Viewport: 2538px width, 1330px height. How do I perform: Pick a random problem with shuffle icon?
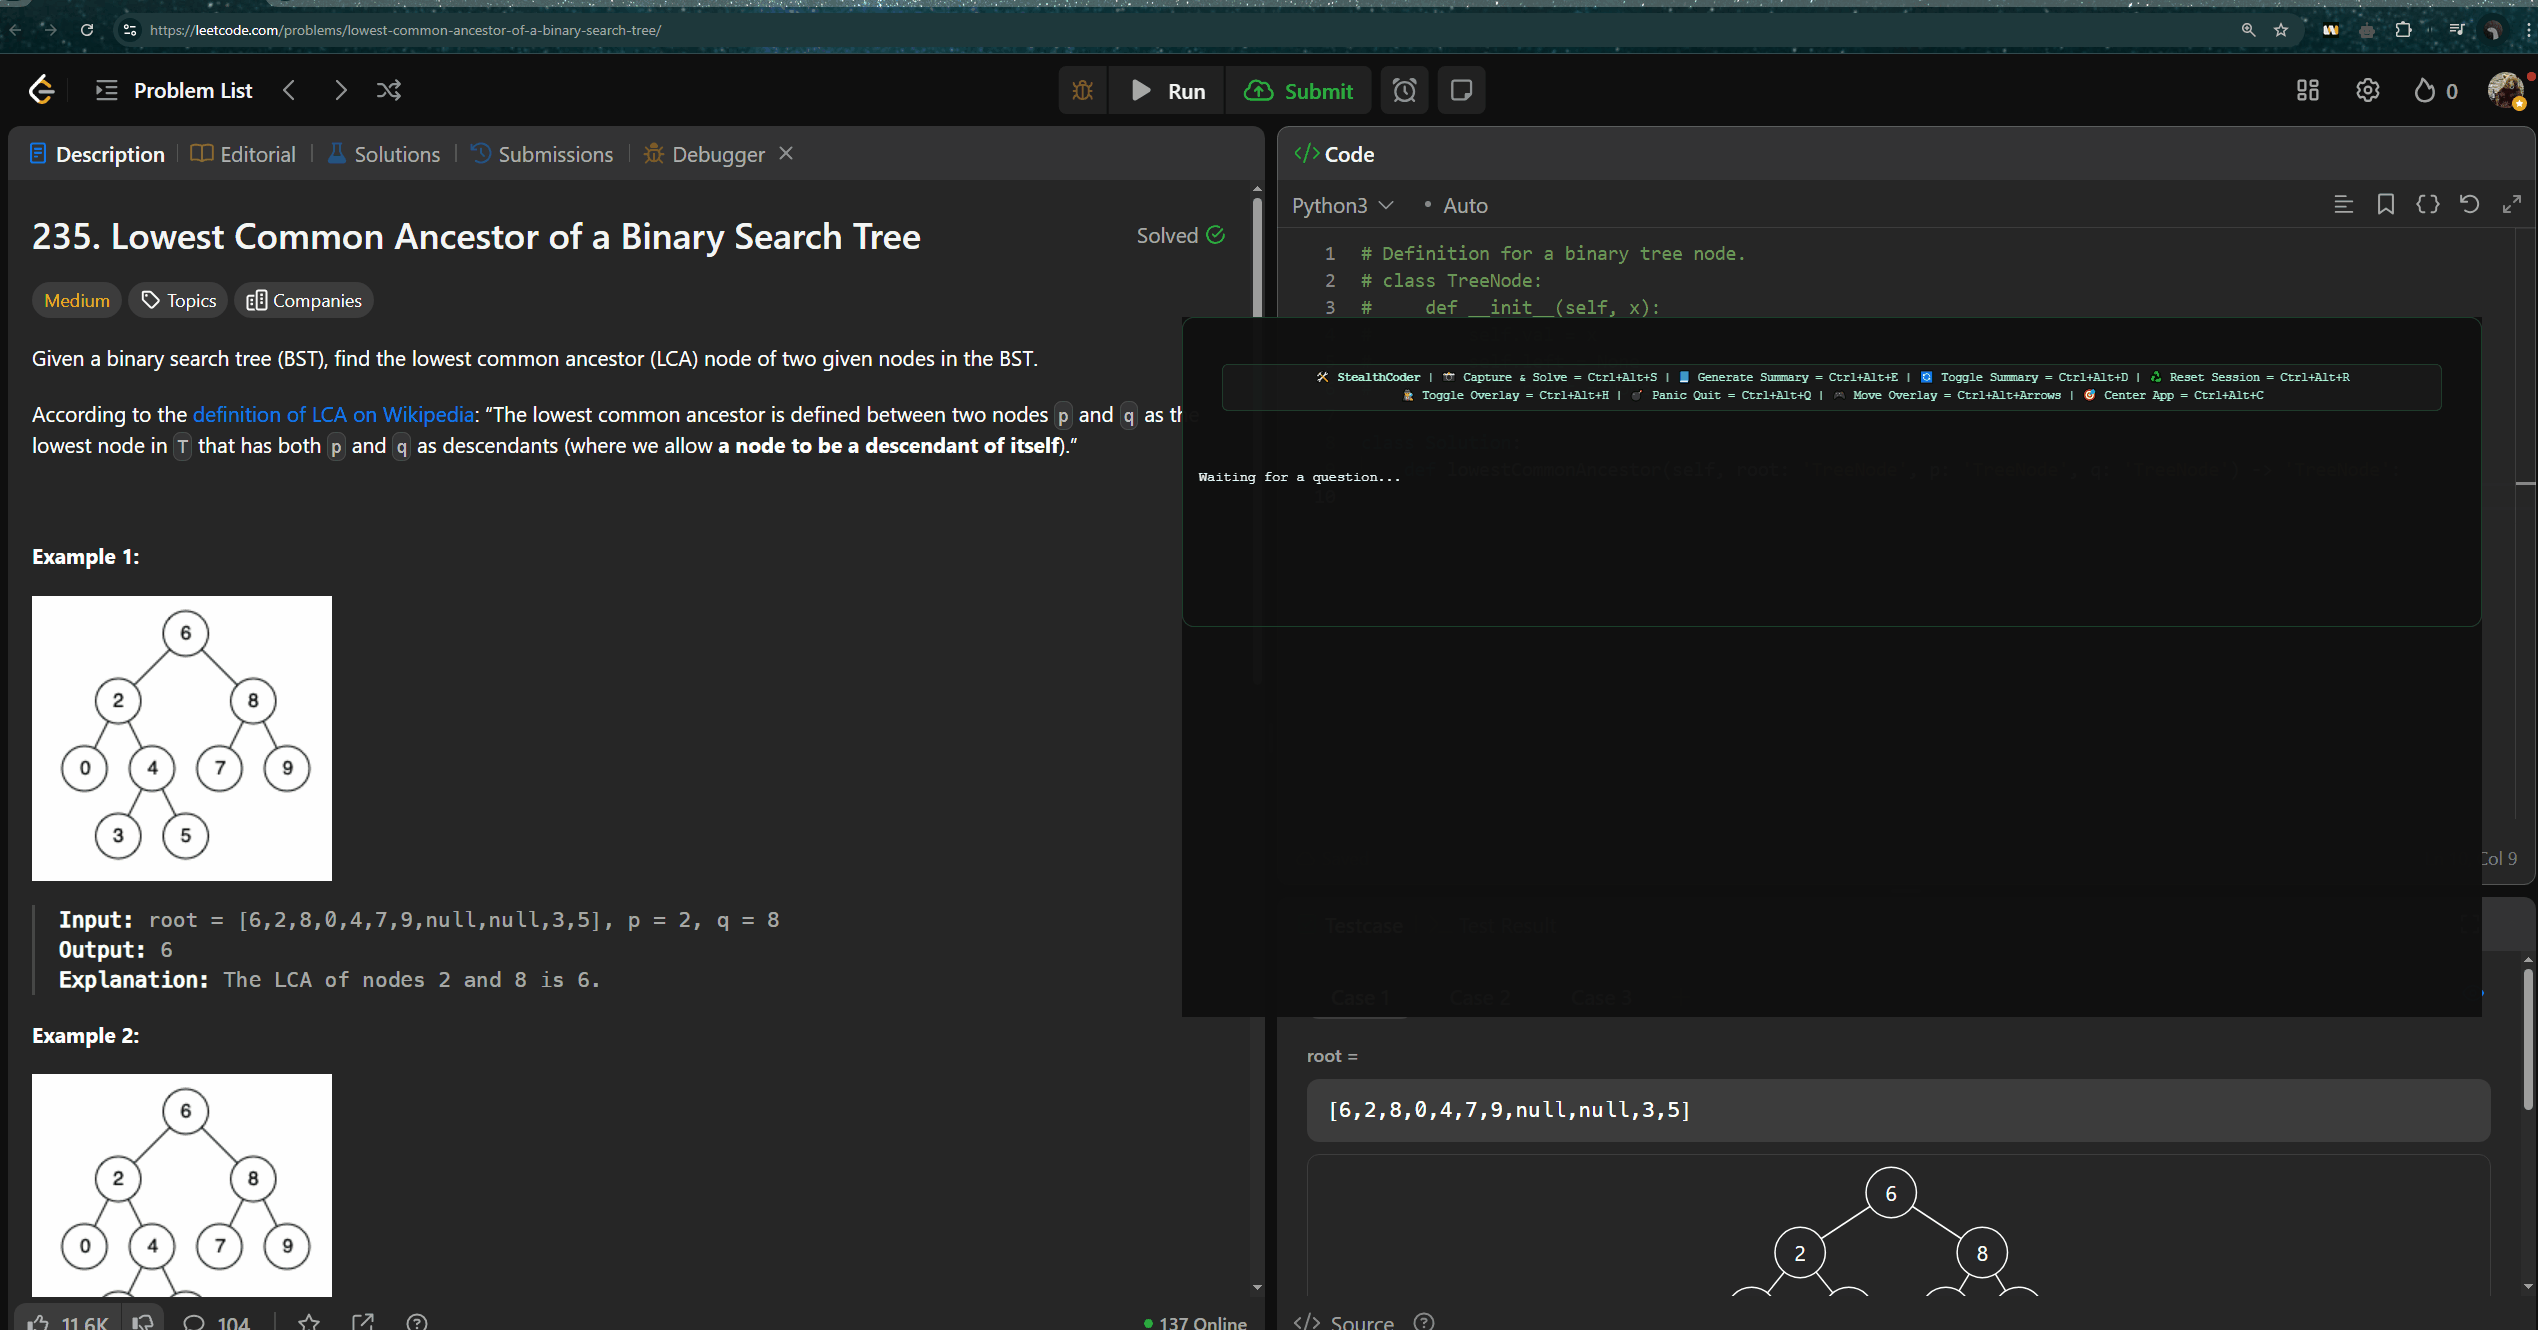pyautogui.click(x=389, y=90)
